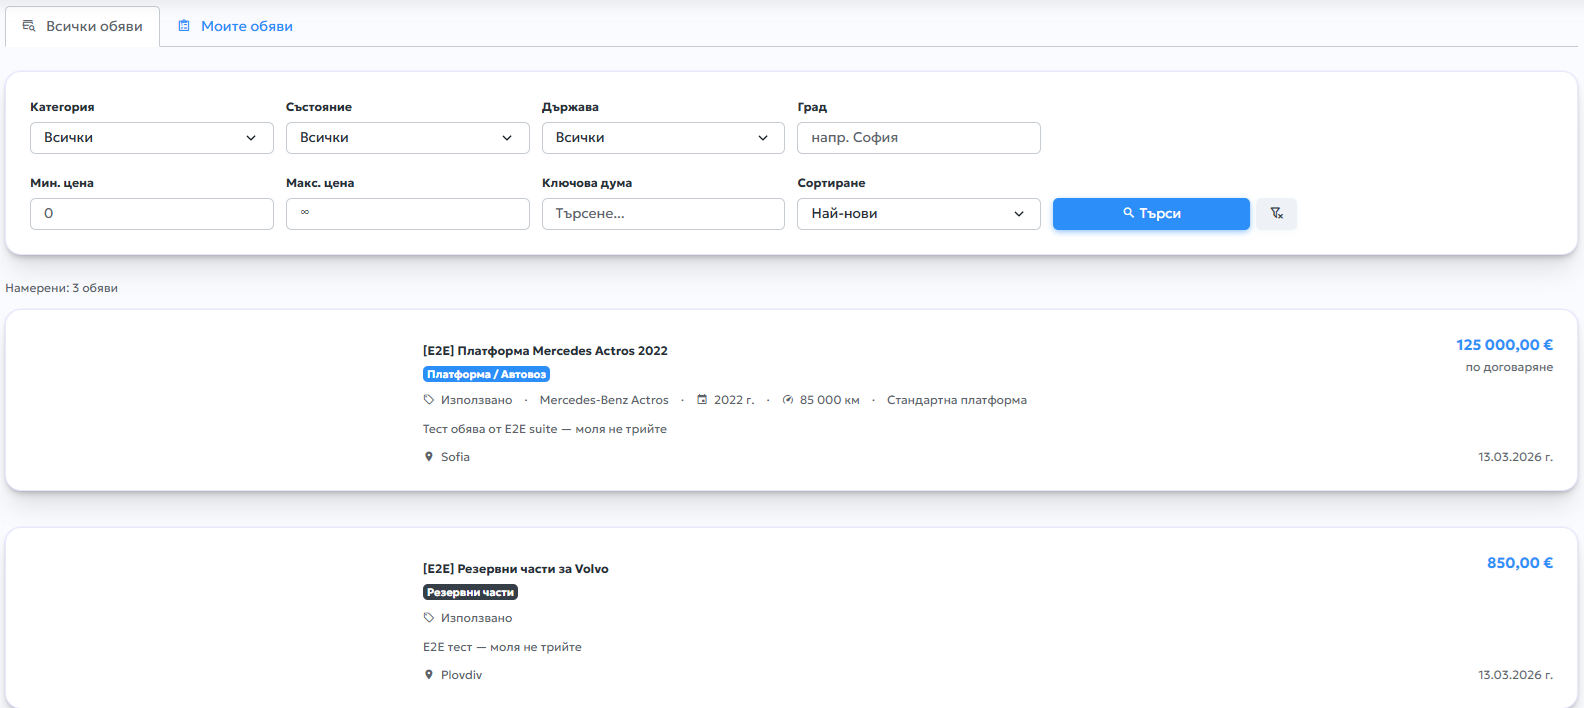Image resolution: width=1584 pixels, height=708 pixels.
Task: Open the Моите обяви tab
Action: click(236, 26)
